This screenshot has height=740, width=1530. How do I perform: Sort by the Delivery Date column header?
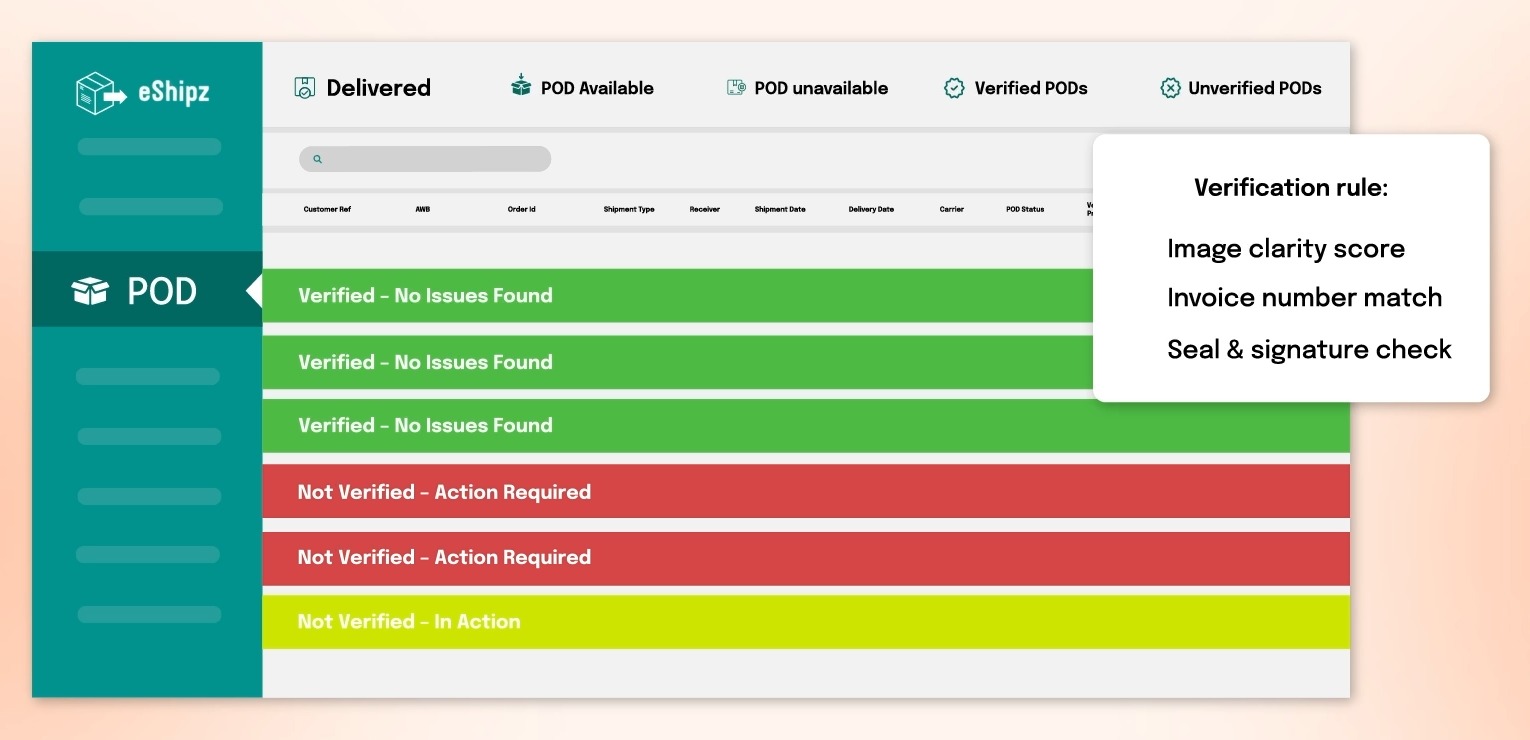[871, 210]
